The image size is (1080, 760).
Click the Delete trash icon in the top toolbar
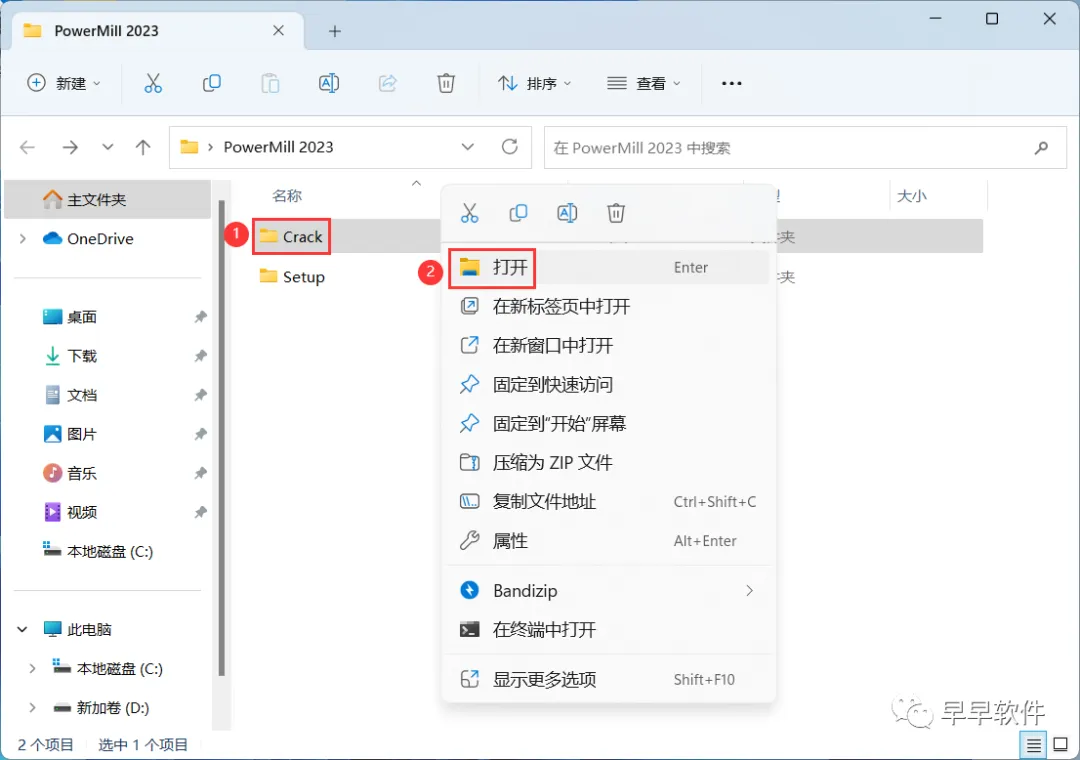[x=446, y=83]
